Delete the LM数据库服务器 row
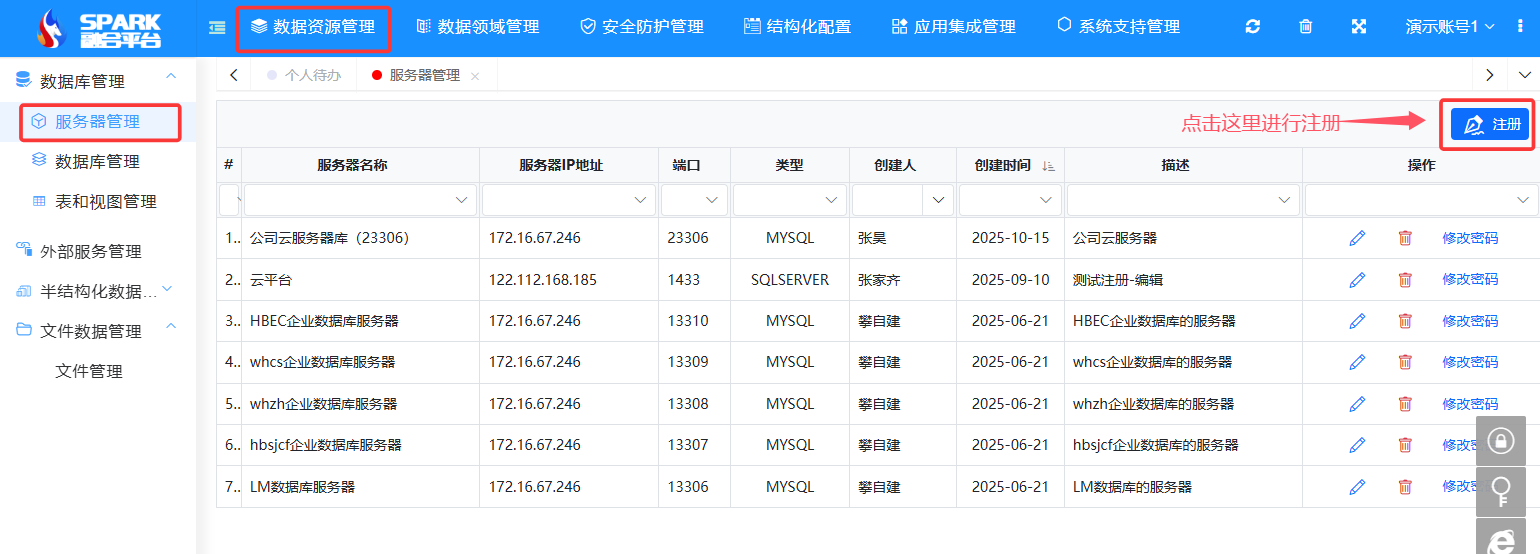 click(1405, 487)
